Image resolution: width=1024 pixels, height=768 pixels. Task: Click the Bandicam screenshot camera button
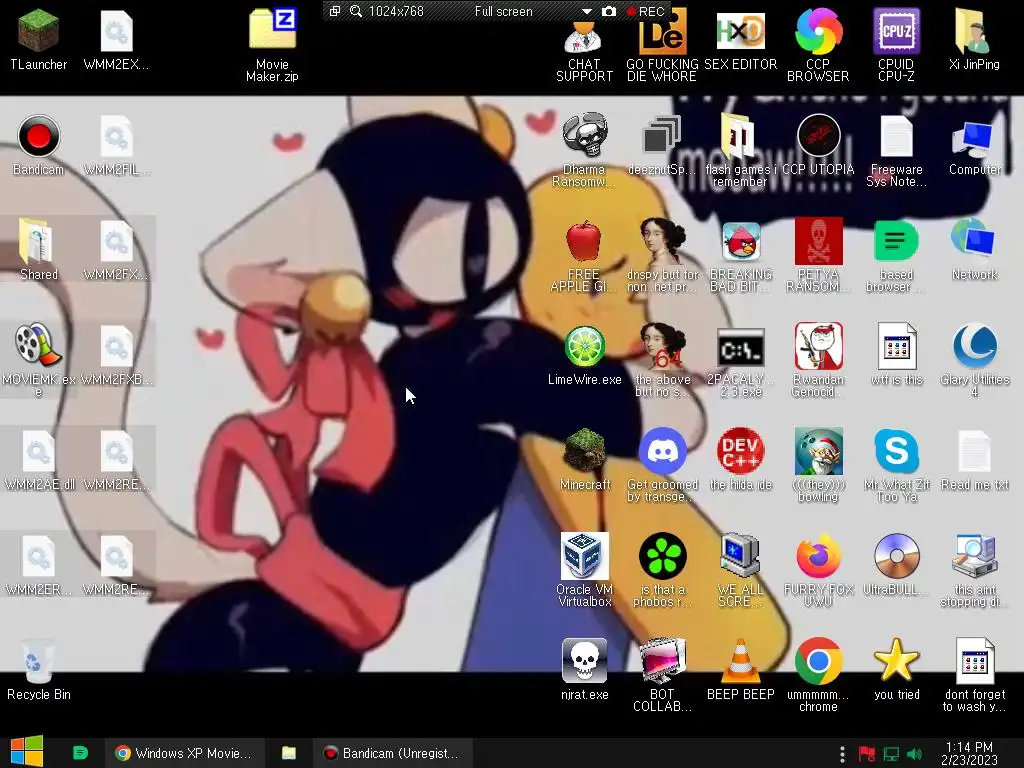(609, 11)
